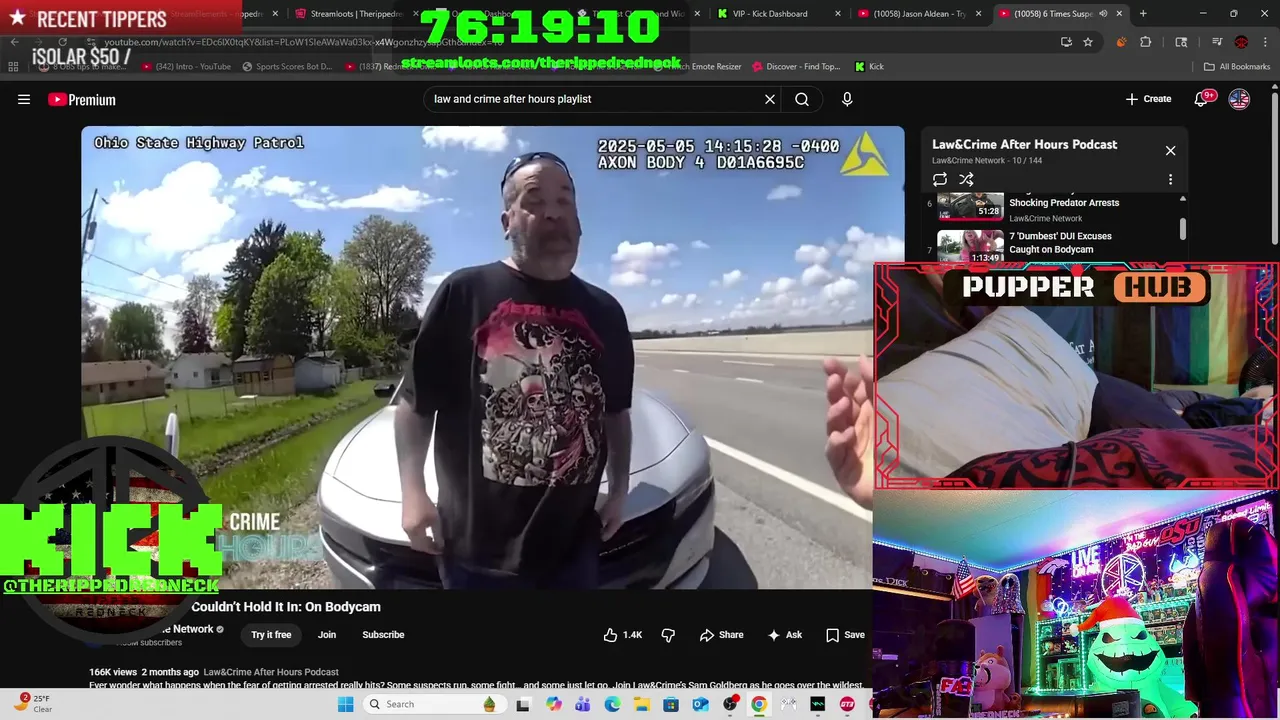Open YouTube notifications bell
The height and width of the screenshot is (720, 1280).
click(x=1203, y=99)
